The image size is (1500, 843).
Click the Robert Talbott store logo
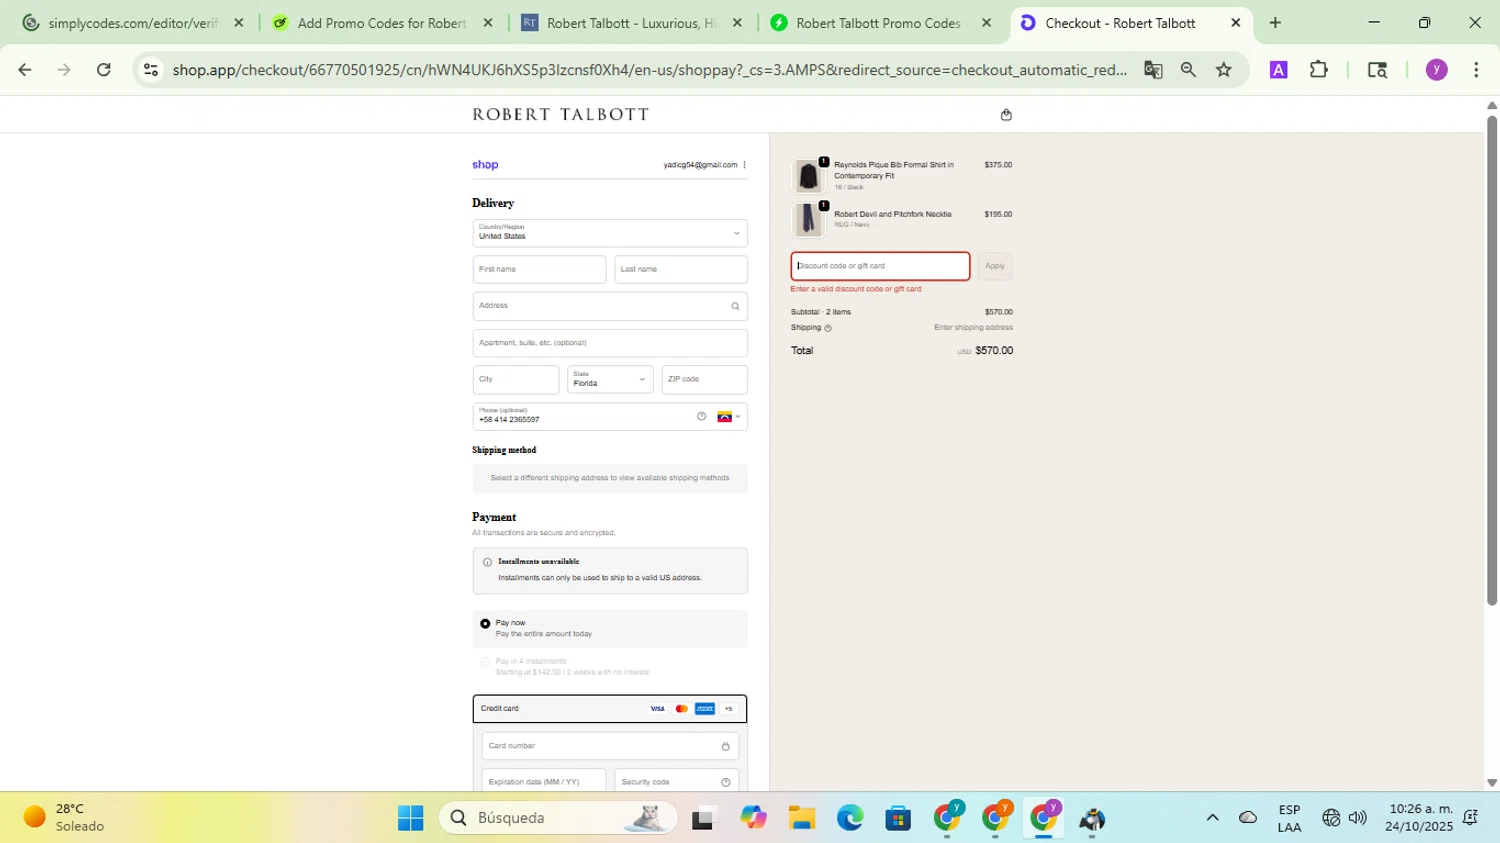[561, 115]
